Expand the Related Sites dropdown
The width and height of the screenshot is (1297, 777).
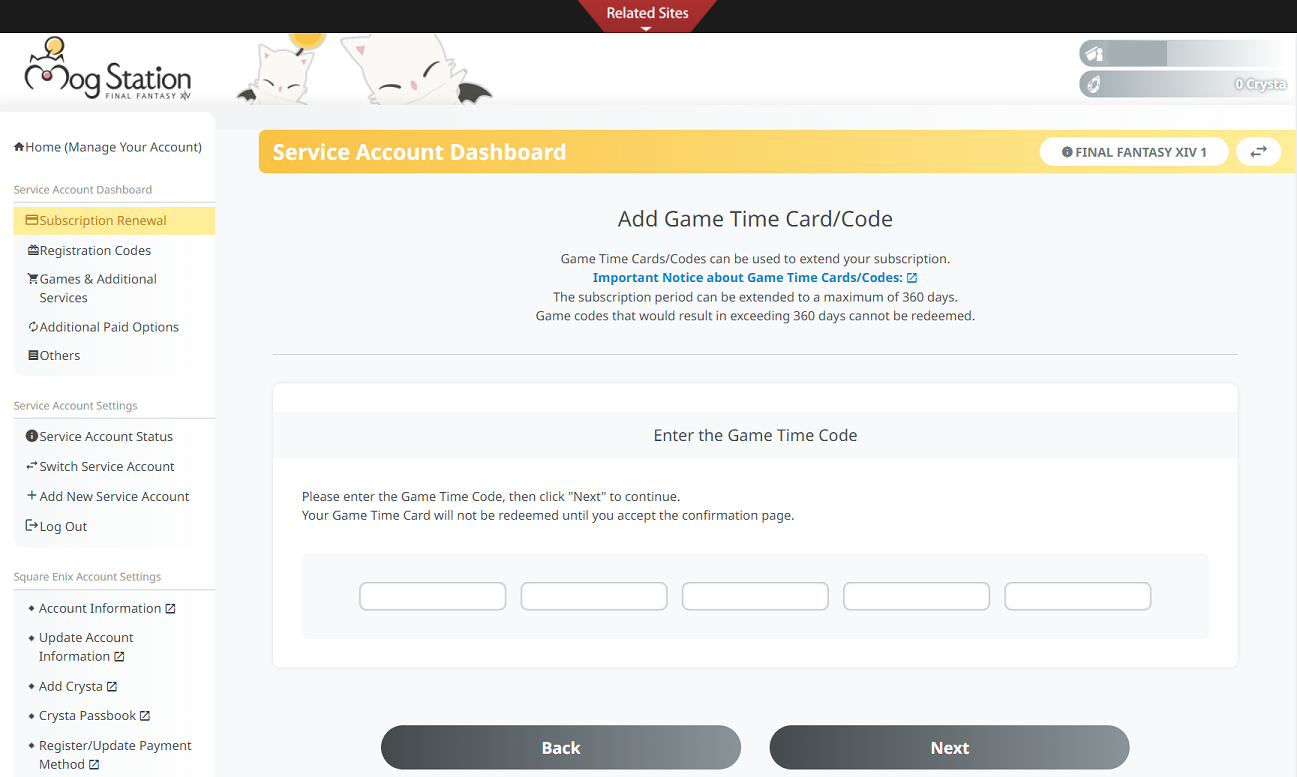click(x=647, y=16)
